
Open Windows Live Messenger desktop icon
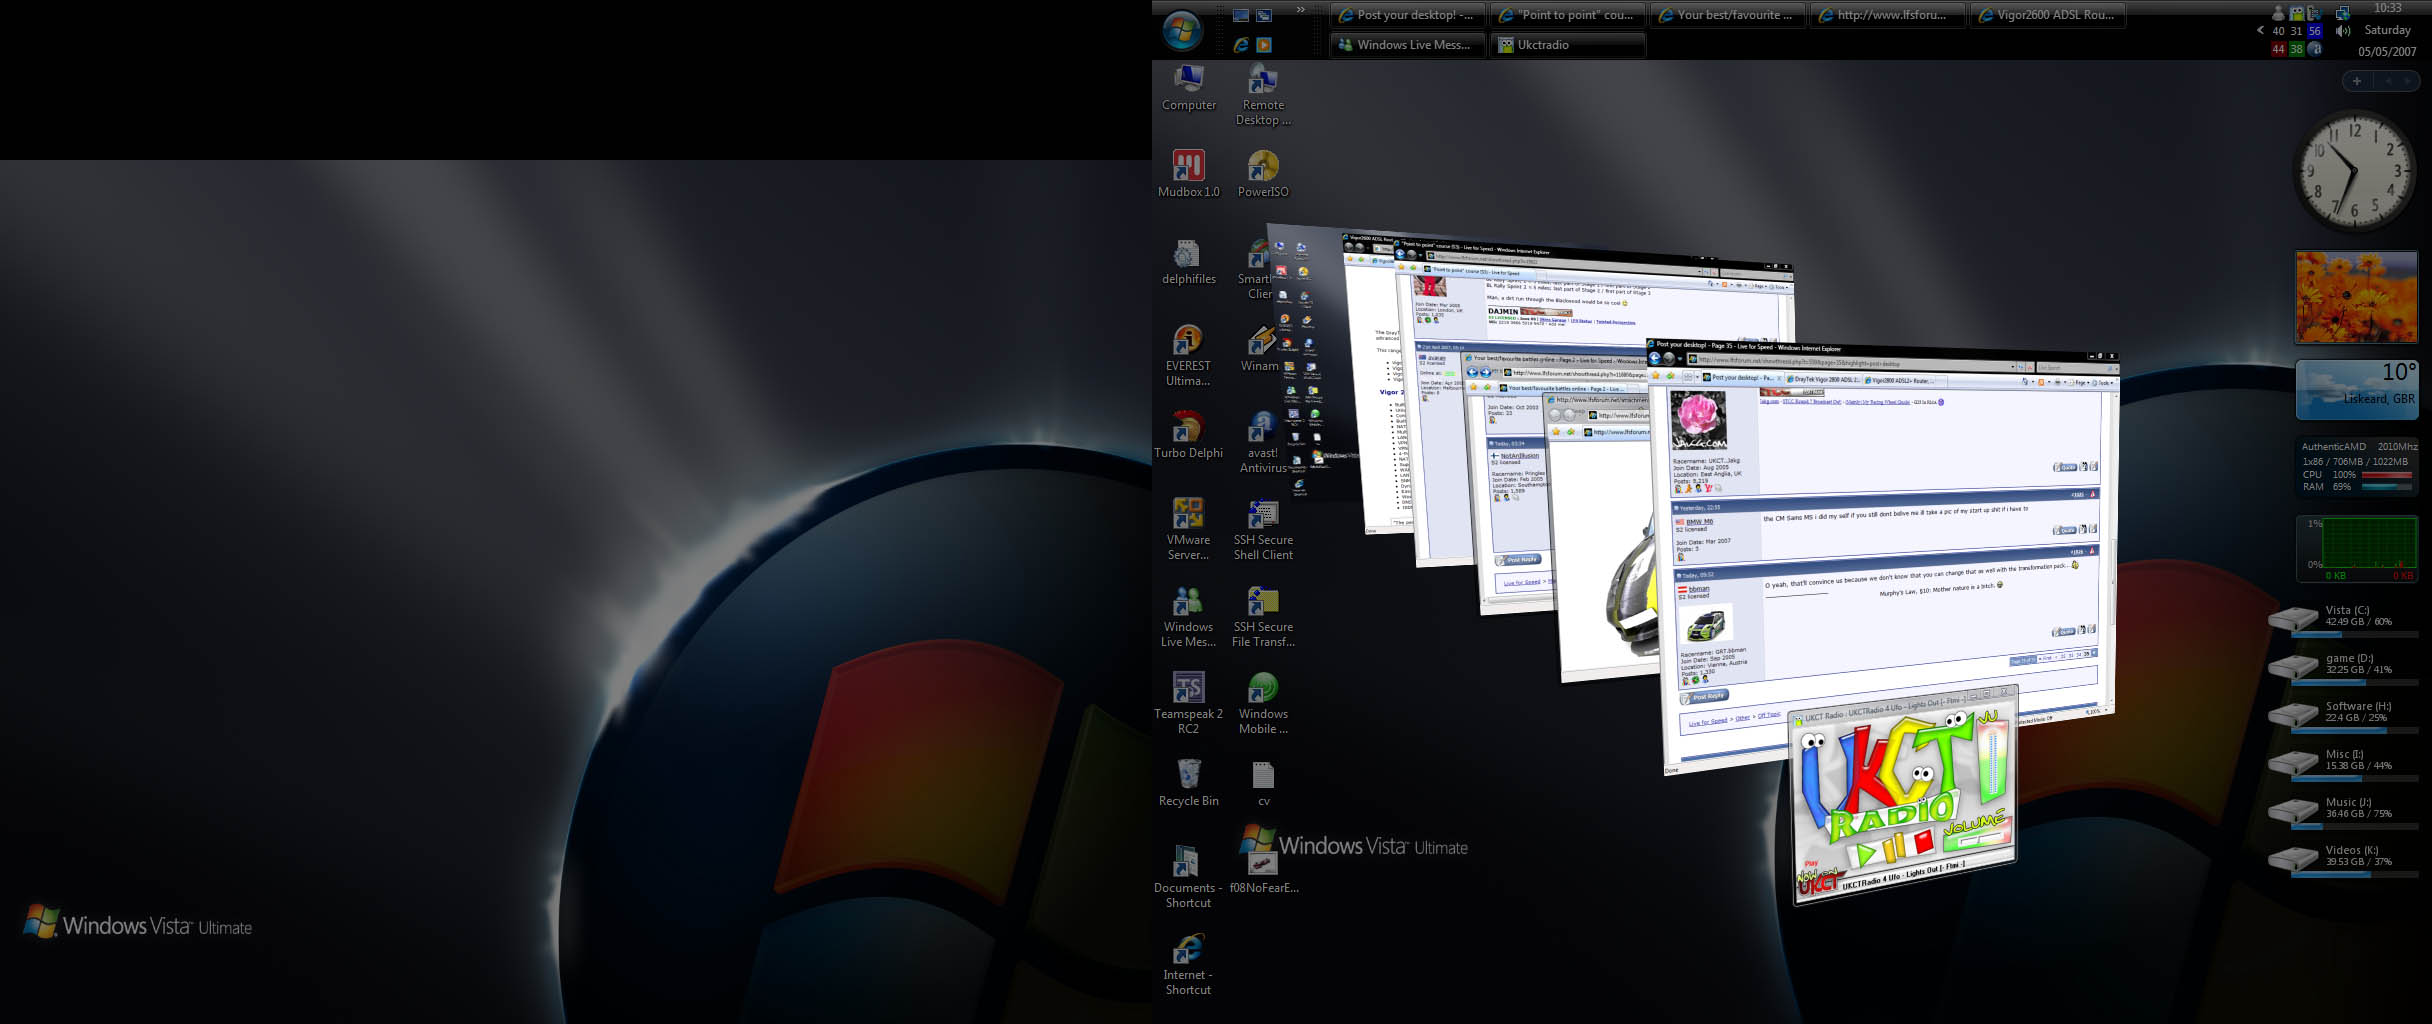[x=1188, y=617]
